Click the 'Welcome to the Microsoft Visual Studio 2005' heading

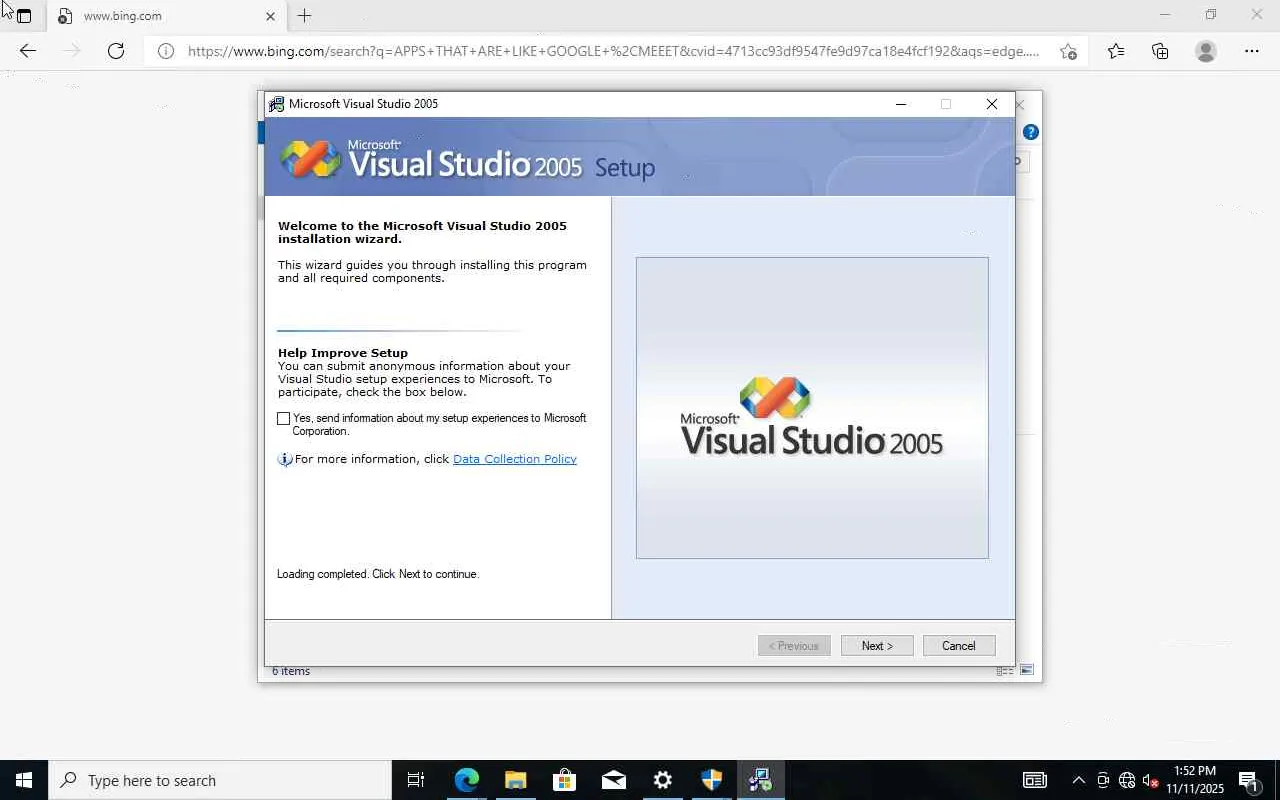click(x=422, y=232)
